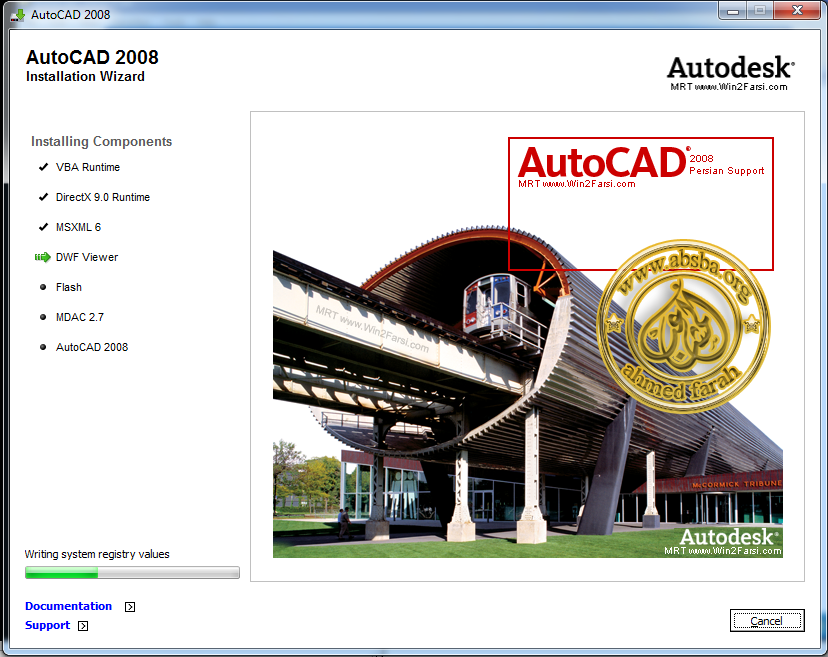Click the AutoCAD 2008 Installation Wizard title
Screen dimensions: 828x657
[x=92, y=65]
